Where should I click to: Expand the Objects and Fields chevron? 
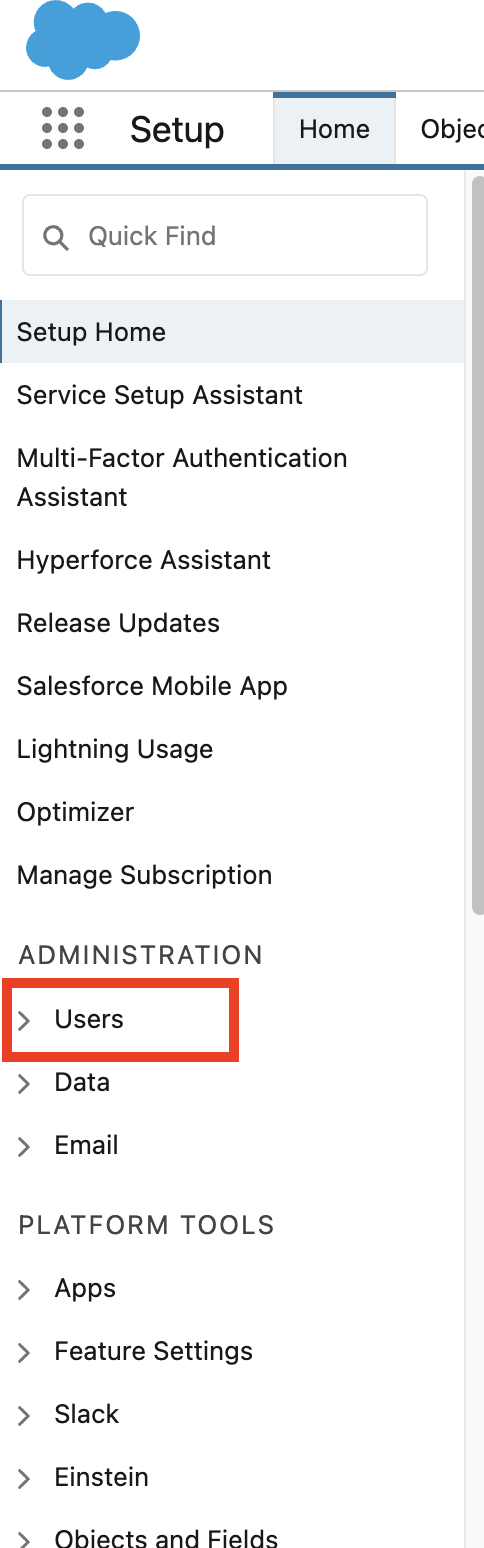(x=25, y=1539)
